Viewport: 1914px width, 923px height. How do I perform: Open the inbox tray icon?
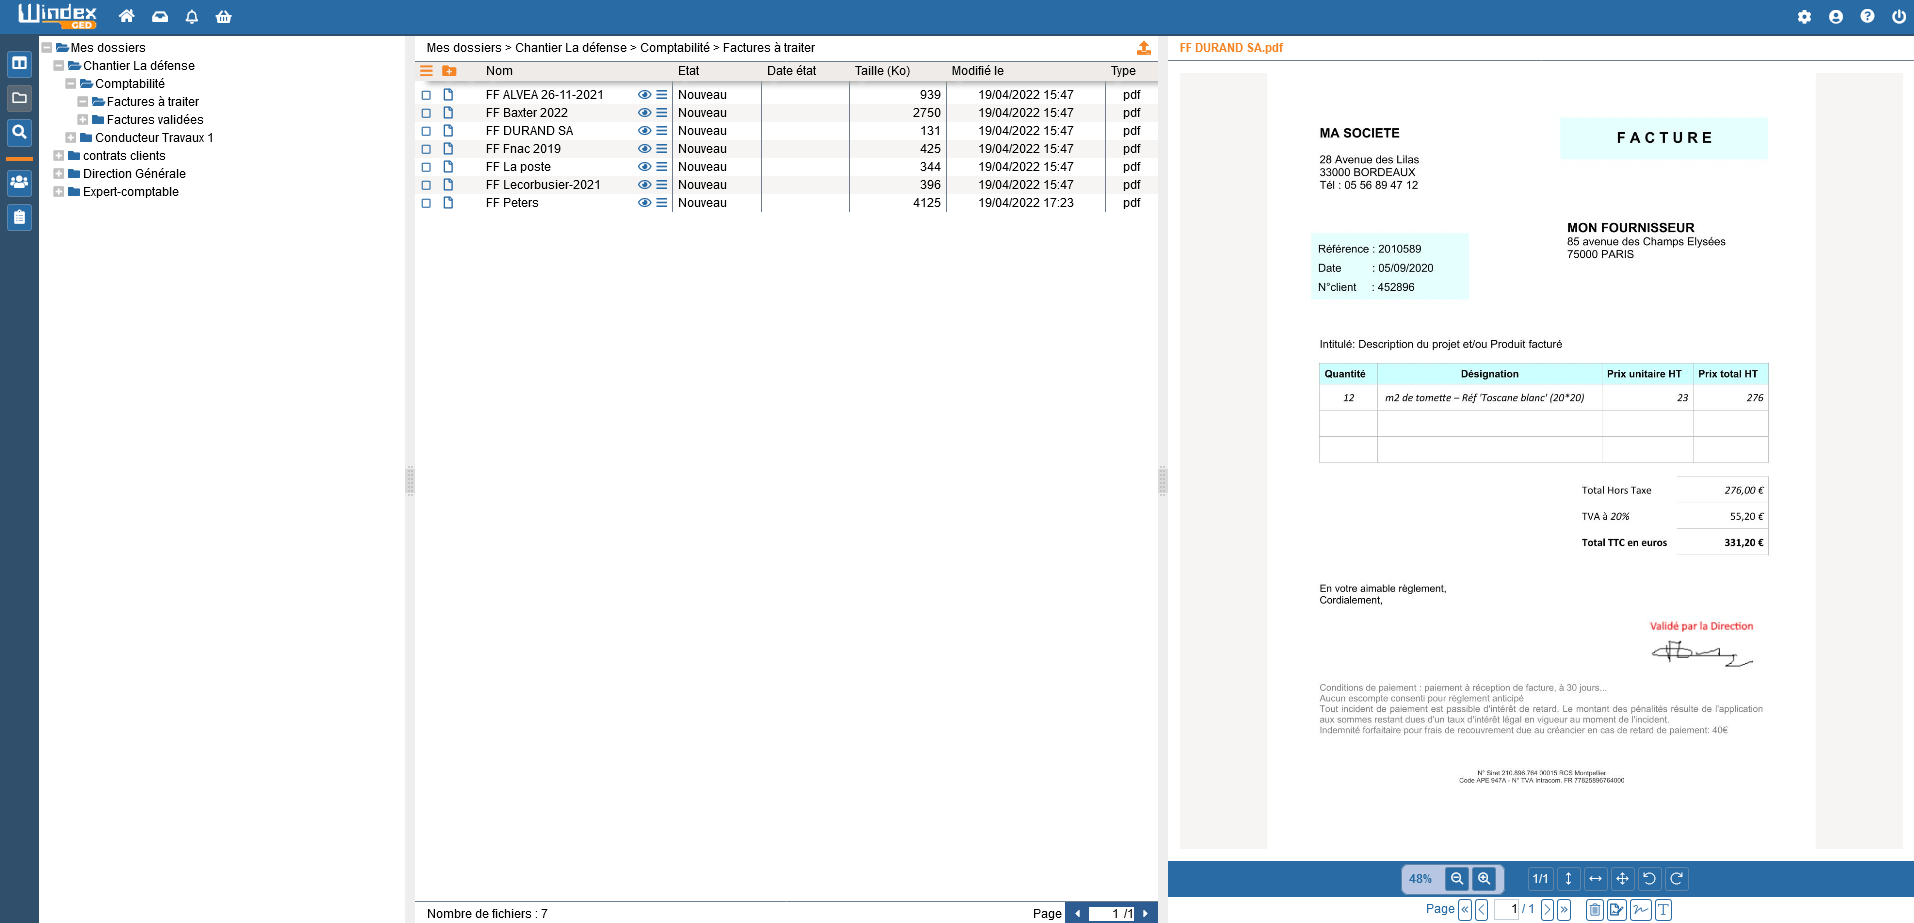pyautogui.click(x=159, y=16)
